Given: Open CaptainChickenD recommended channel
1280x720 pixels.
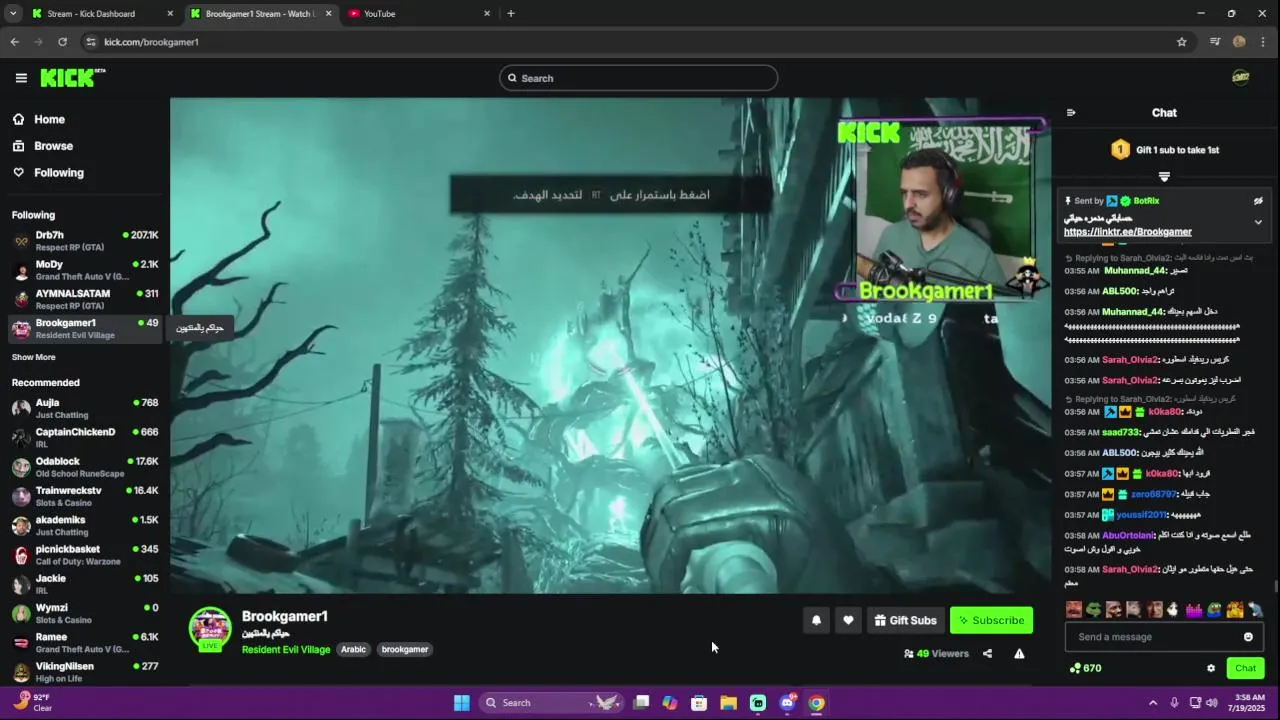Looking at the screenshot, I should 85,438.
